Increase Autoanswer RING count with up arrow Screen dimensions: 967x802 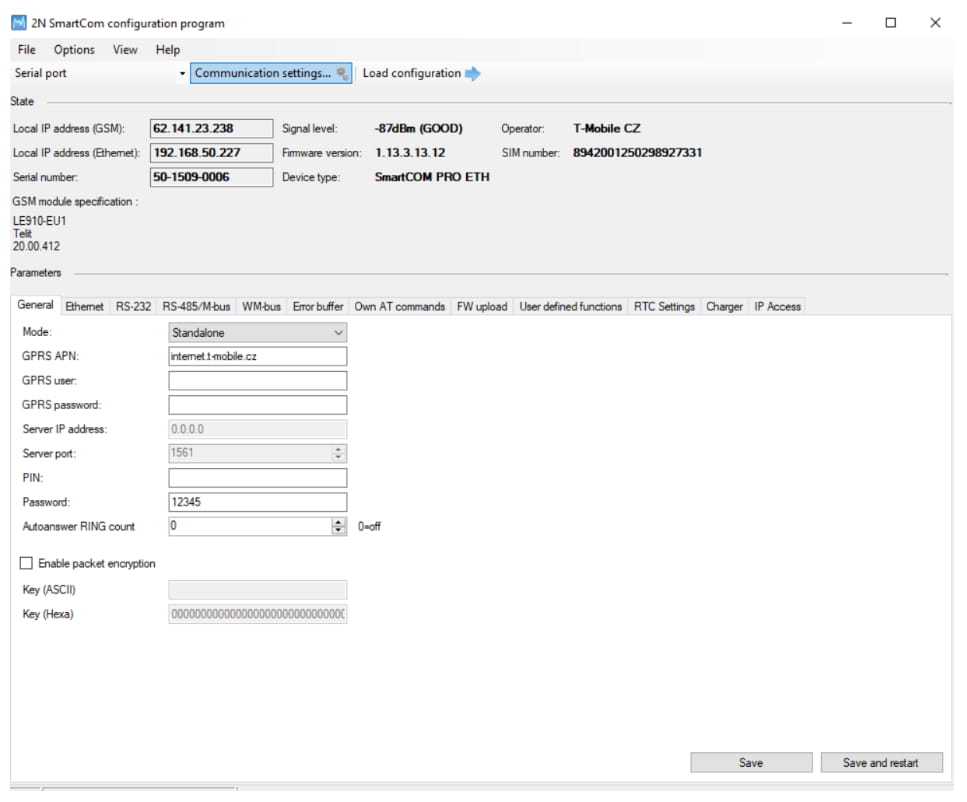coord(338,523)
